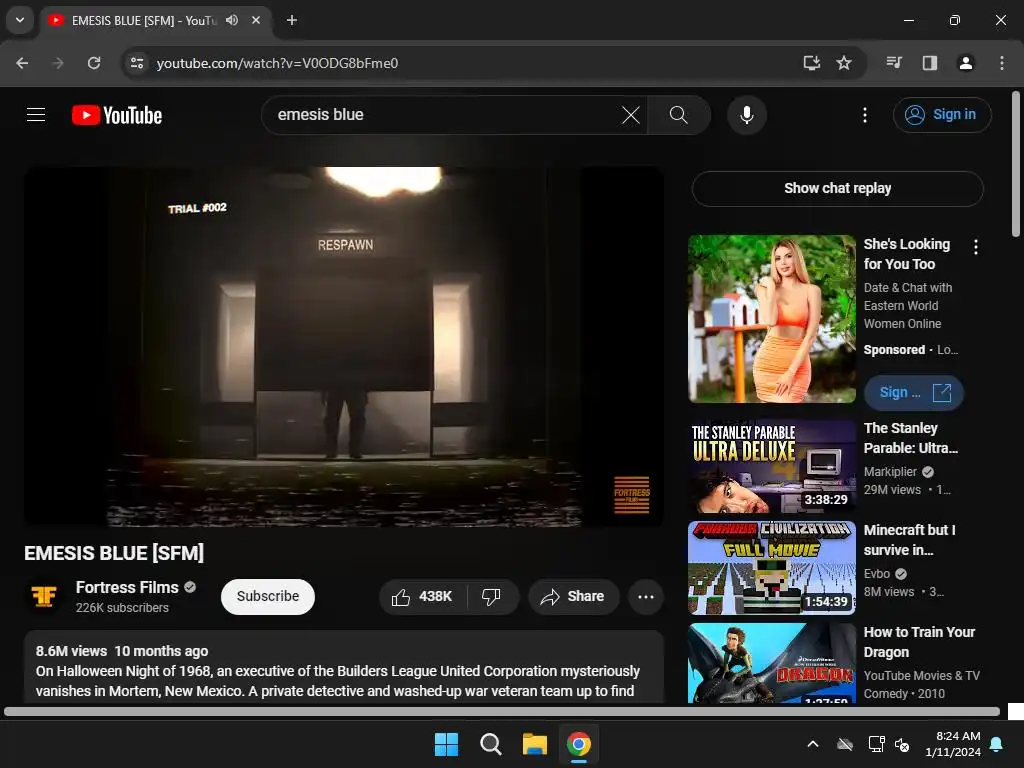Bookmark this page with the star
Viewport: 1024px width, 768px height.
[844, 63]
